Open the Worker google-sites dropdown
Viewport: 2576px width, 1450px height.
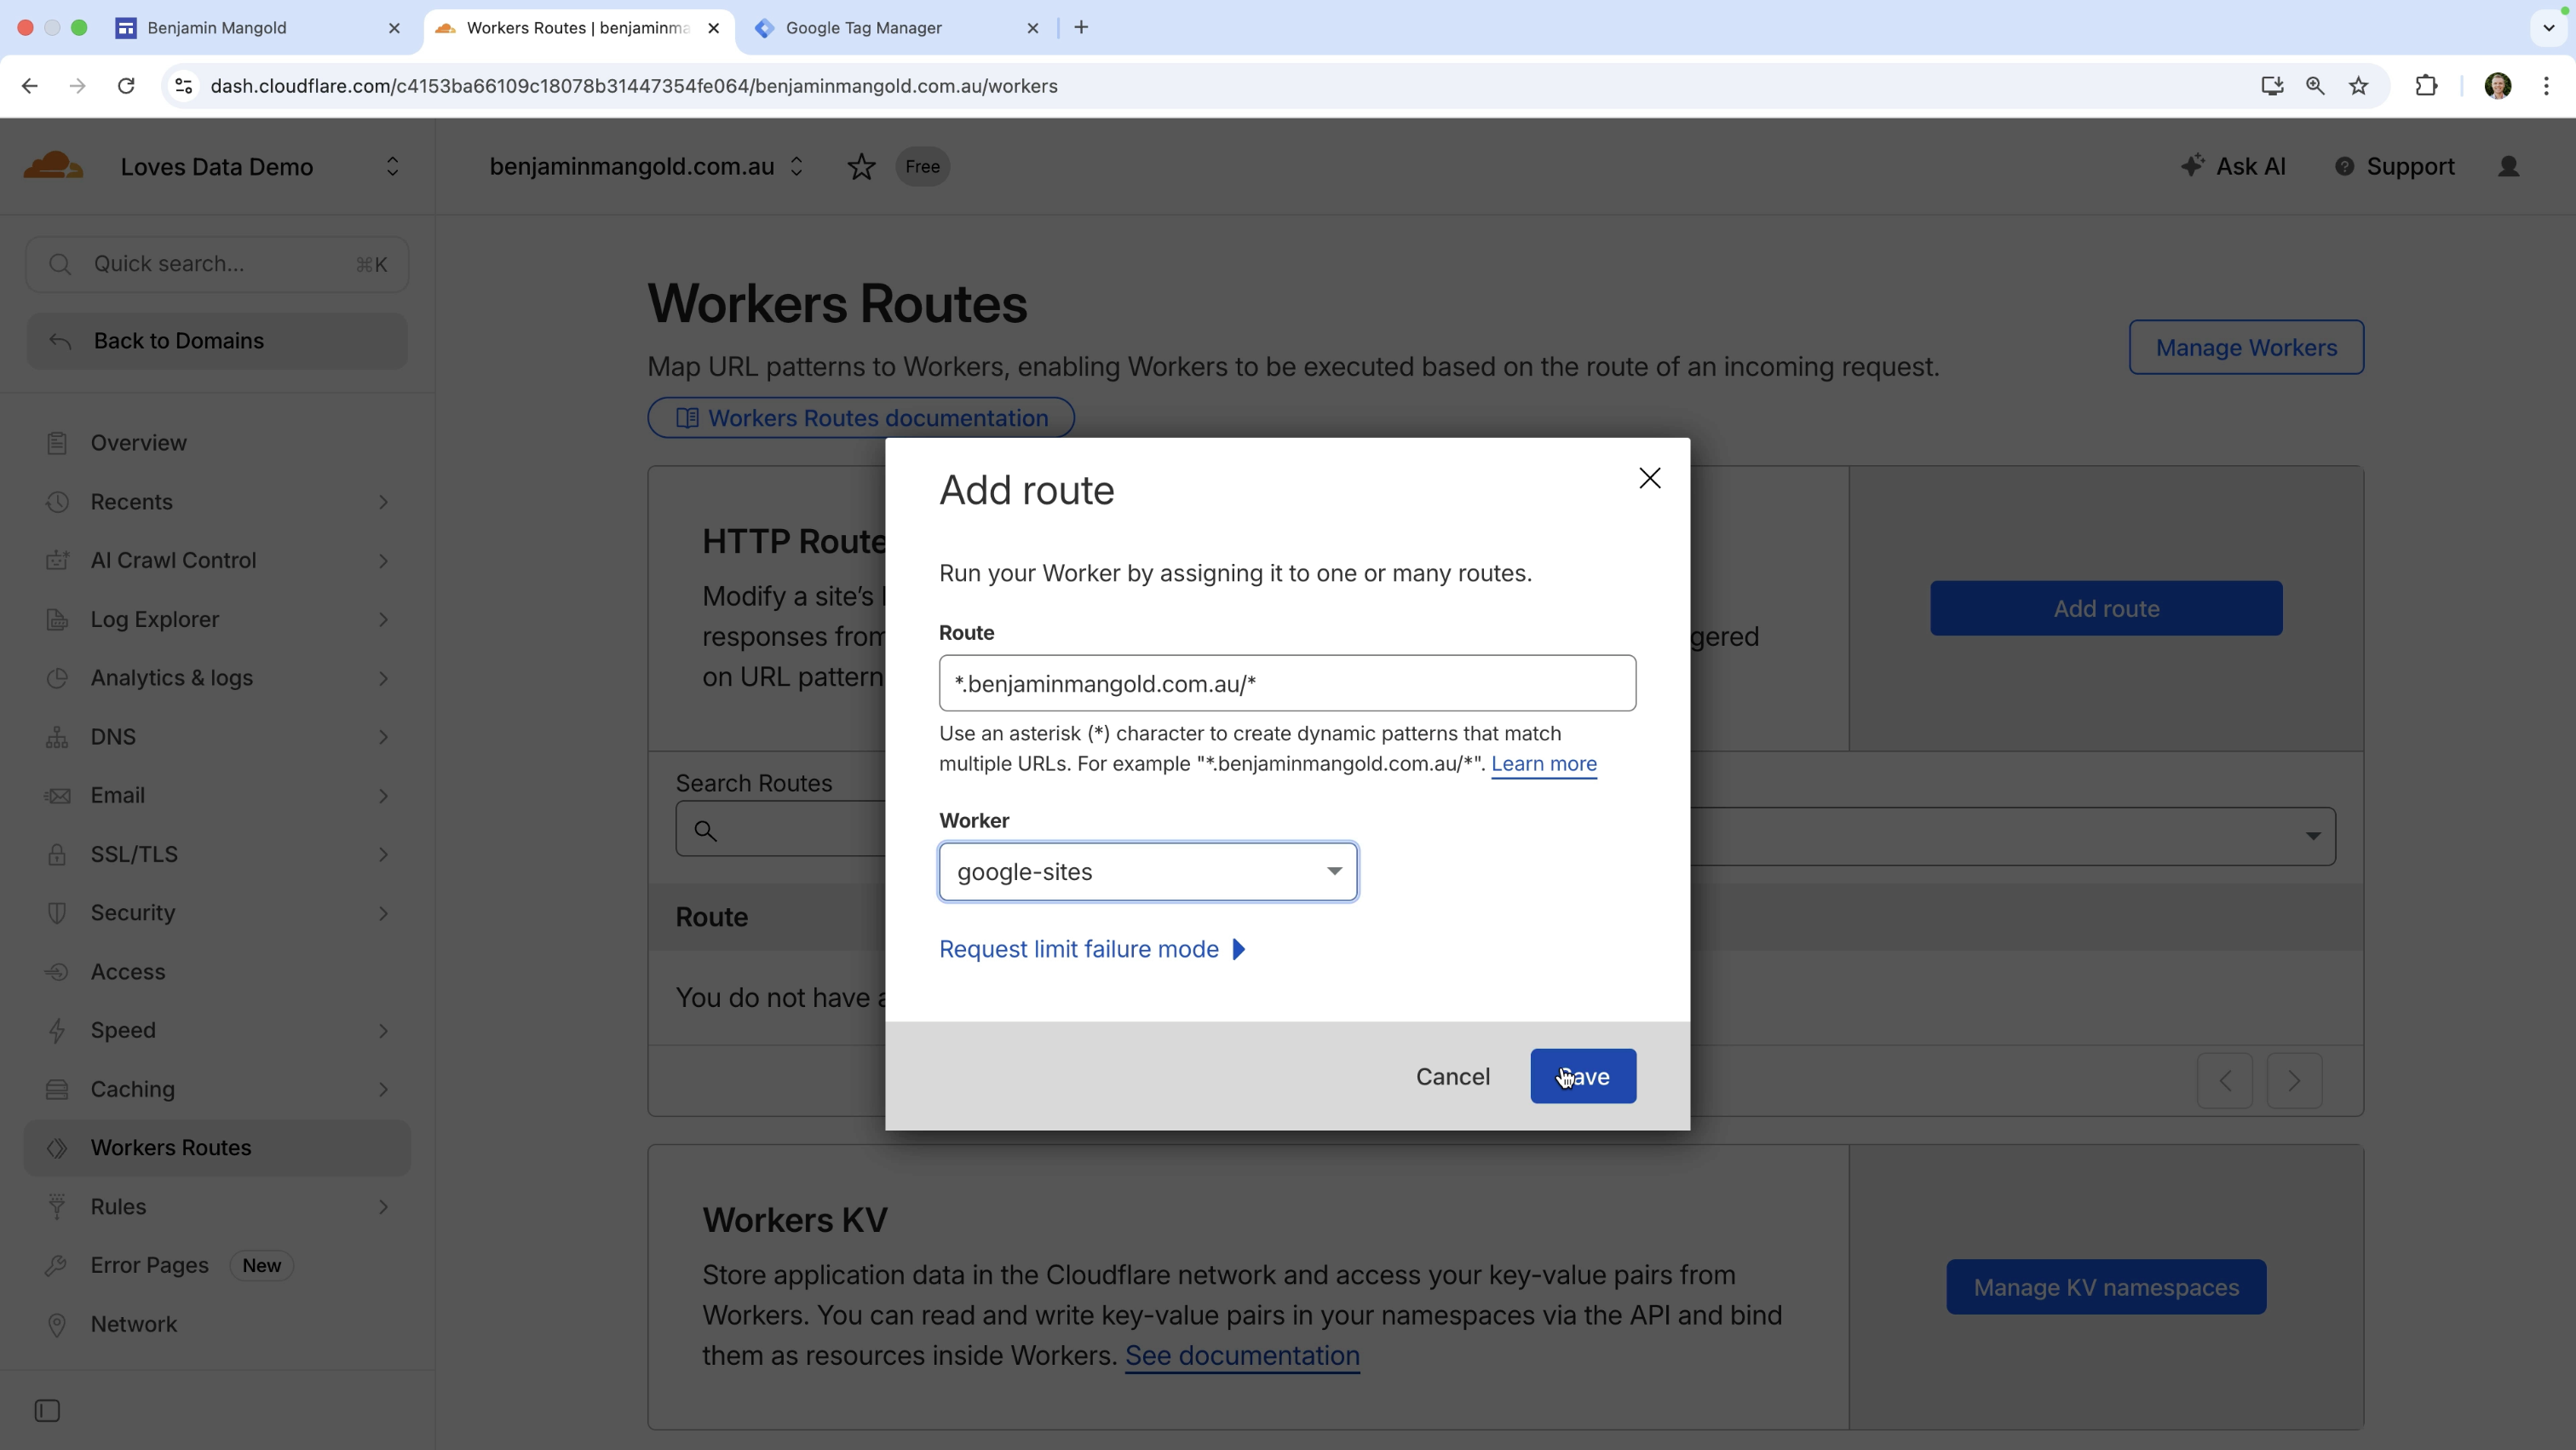[x=1148, y=872]
